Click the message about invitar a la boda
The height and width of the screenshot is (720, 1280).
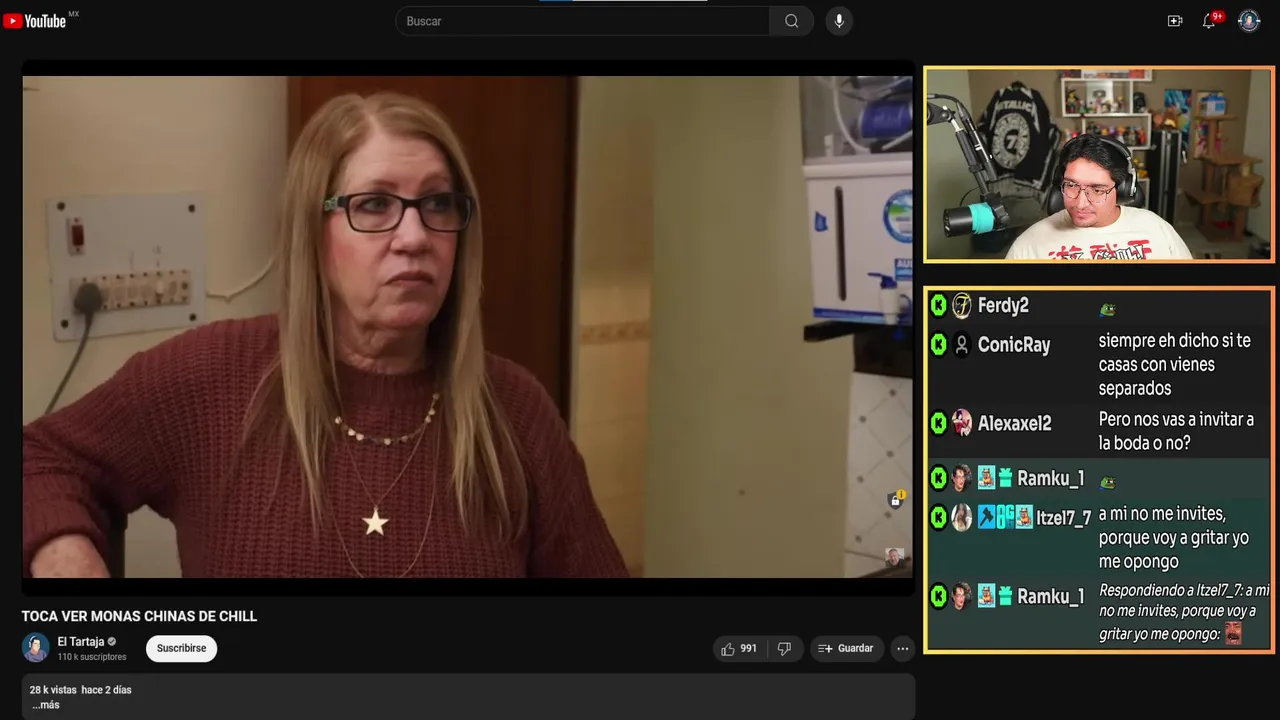point(1176,431)
